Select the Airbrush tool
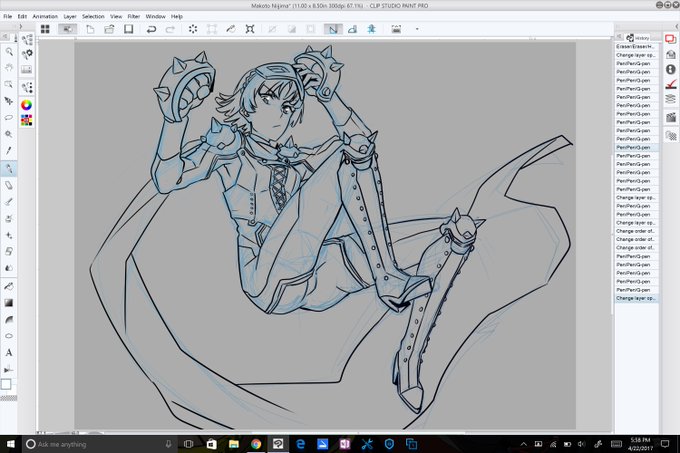 click(x=9, y=218)
